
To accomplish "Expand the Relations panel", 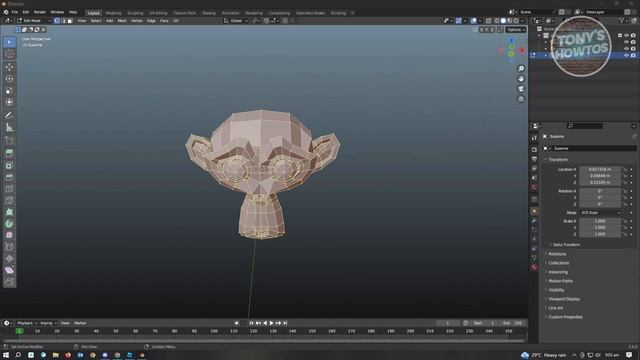I will pyautogui.click(x=557, y=254).
